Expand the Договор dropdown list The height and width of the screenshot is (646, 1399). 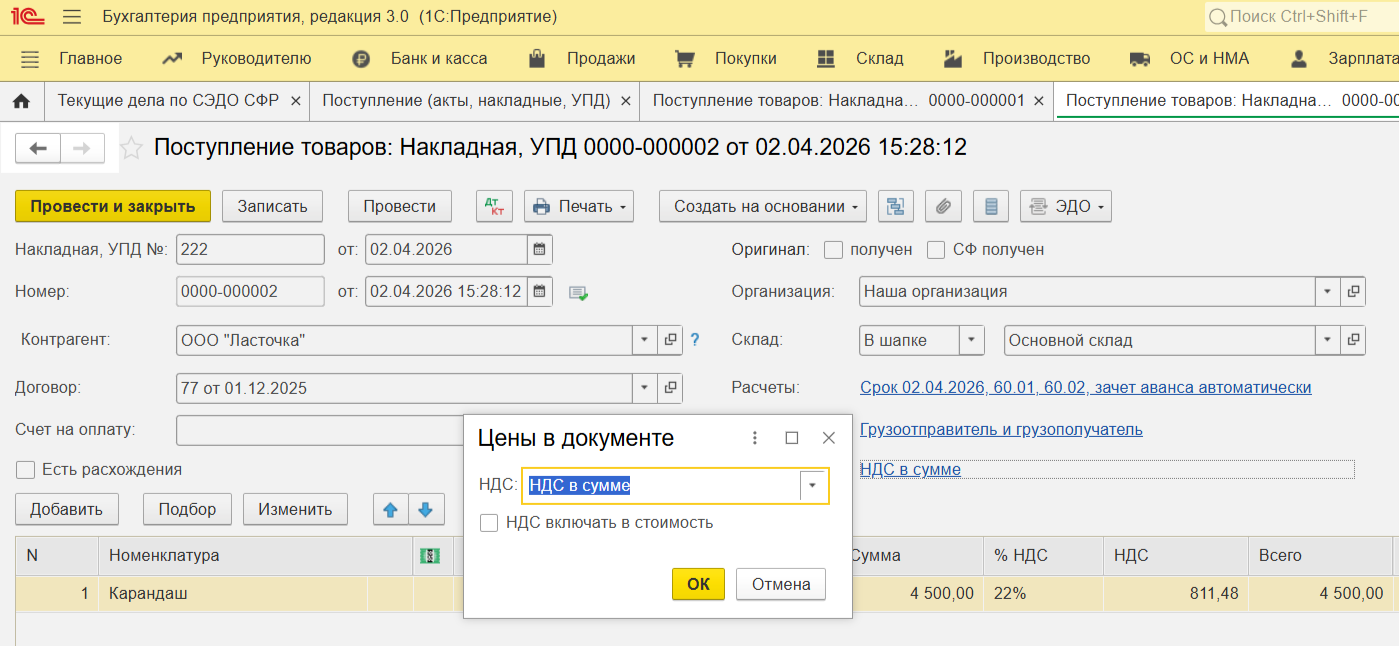coord(645,388)
